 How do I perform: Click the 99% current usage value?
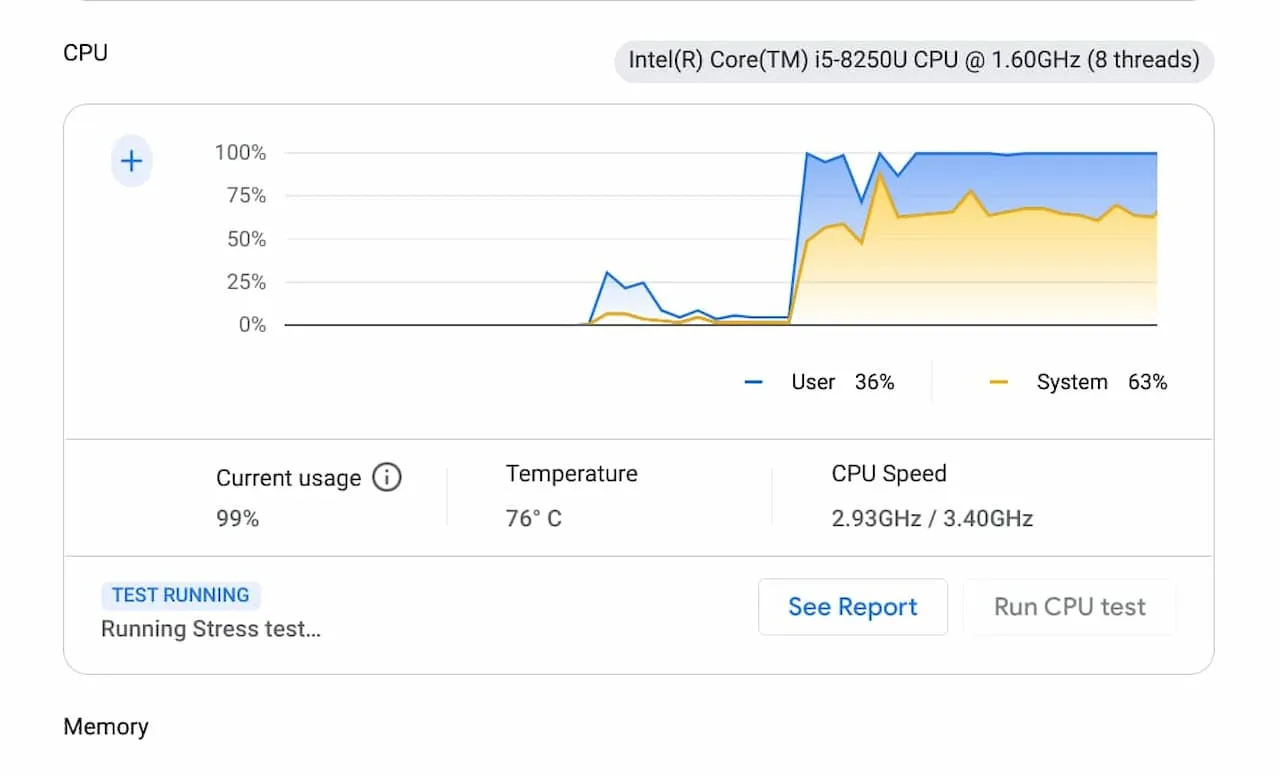(237, 518)
